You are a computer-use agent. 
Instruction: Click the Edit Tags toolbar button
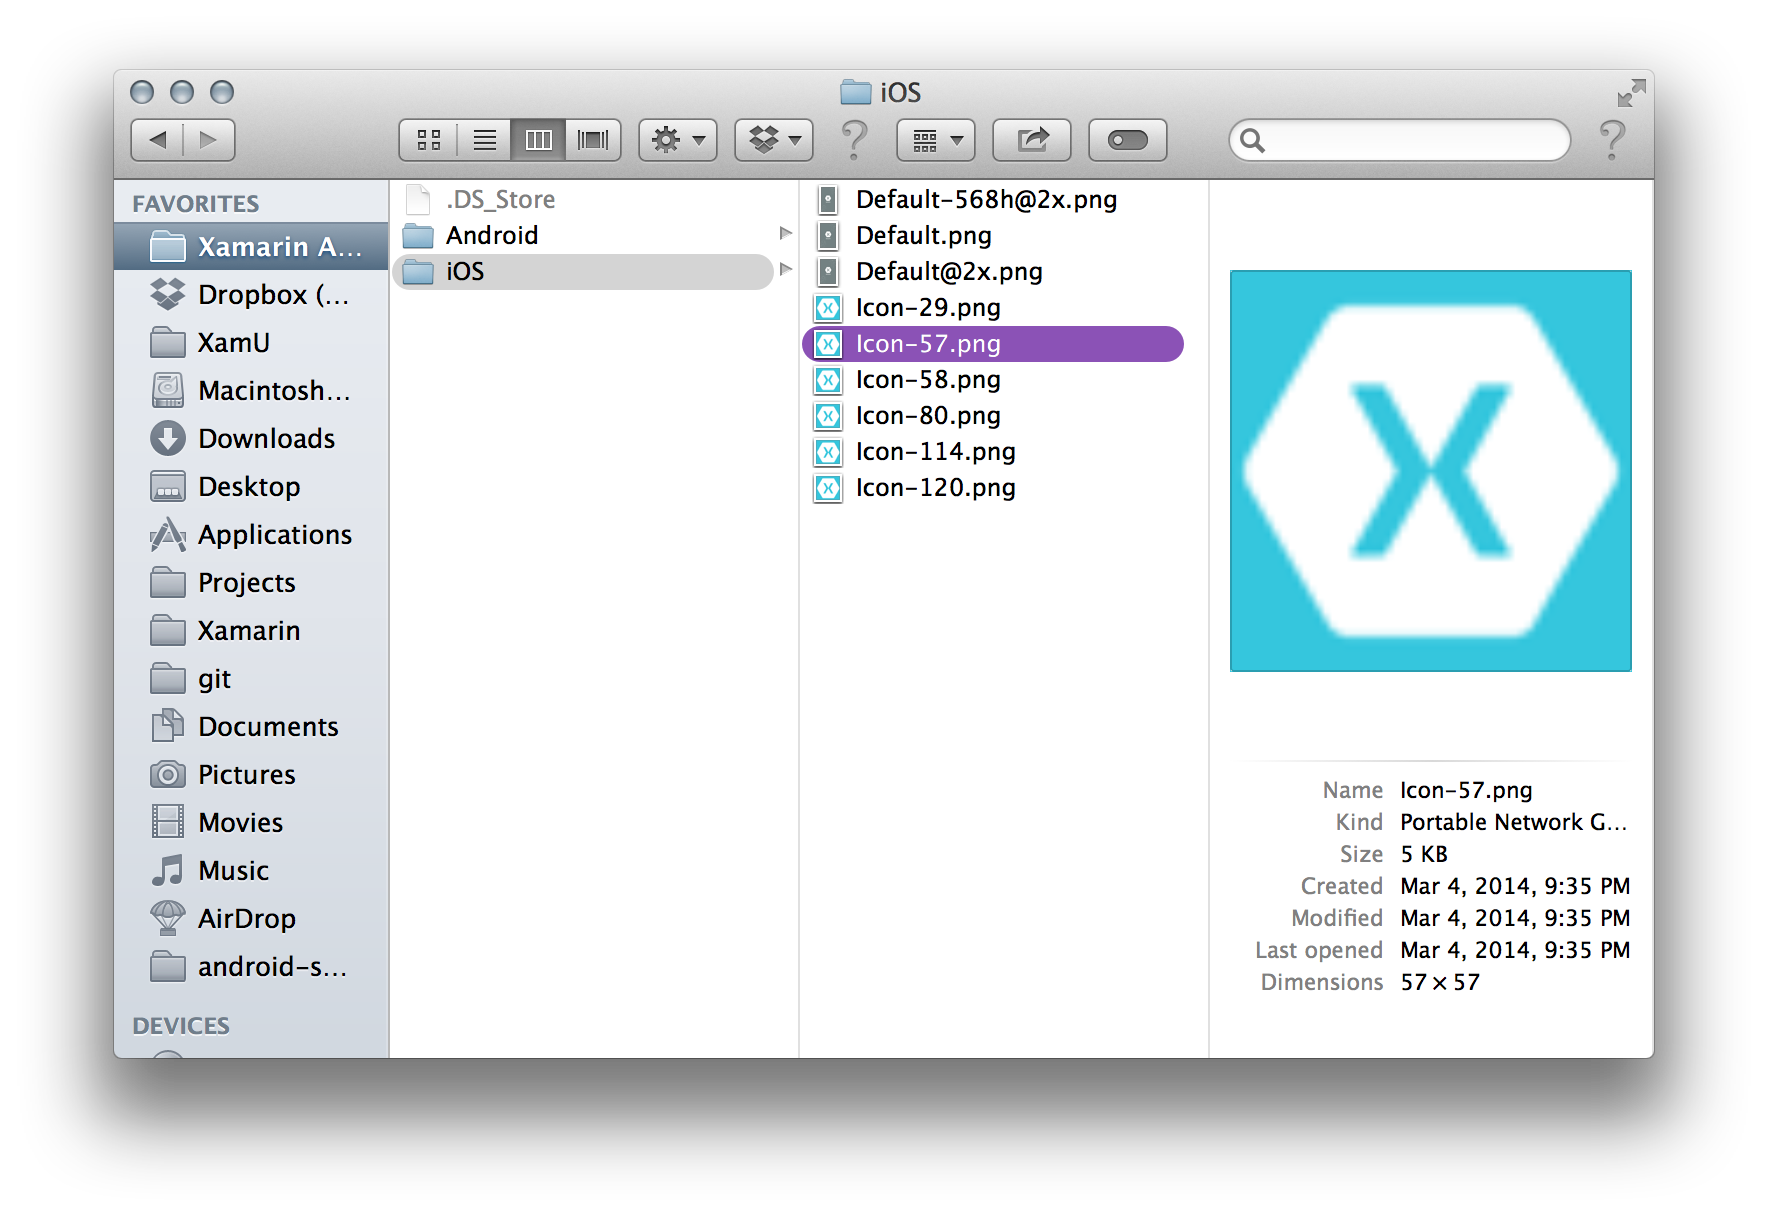pos(1127,140)
